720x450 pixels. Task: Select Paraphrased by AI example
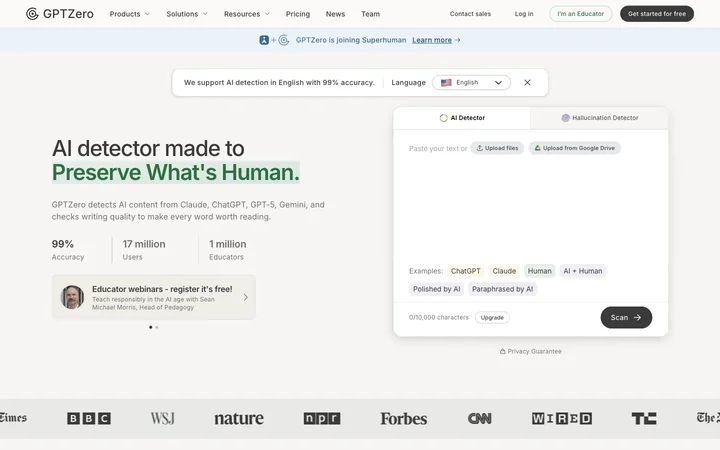point(502,289)
